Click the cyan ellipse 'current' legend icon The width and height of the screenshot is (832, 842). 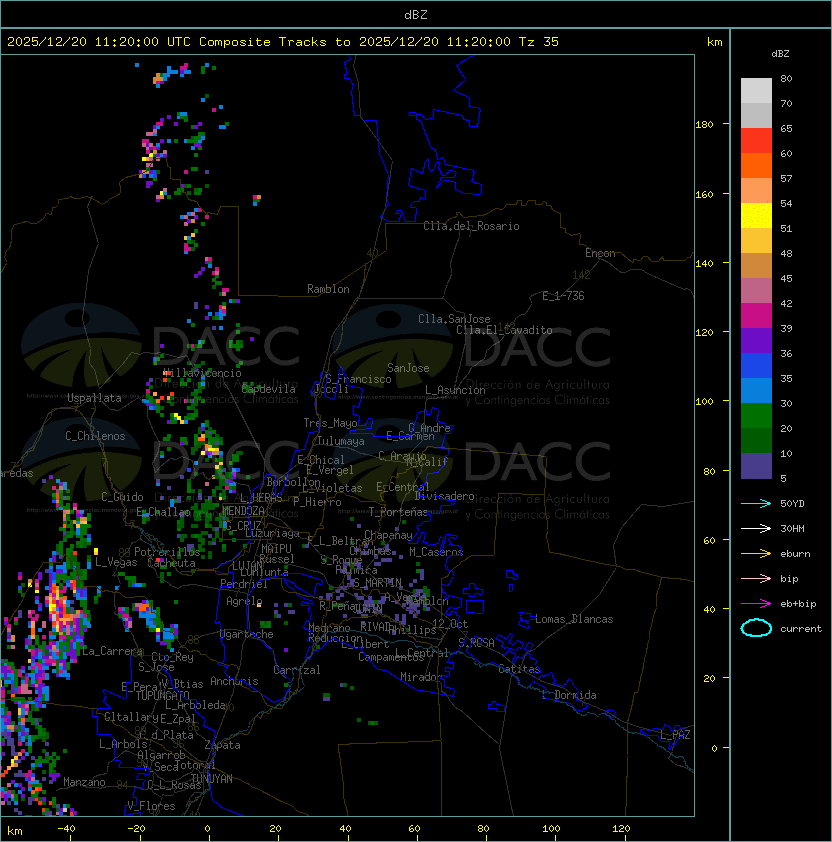click(756, 628)
